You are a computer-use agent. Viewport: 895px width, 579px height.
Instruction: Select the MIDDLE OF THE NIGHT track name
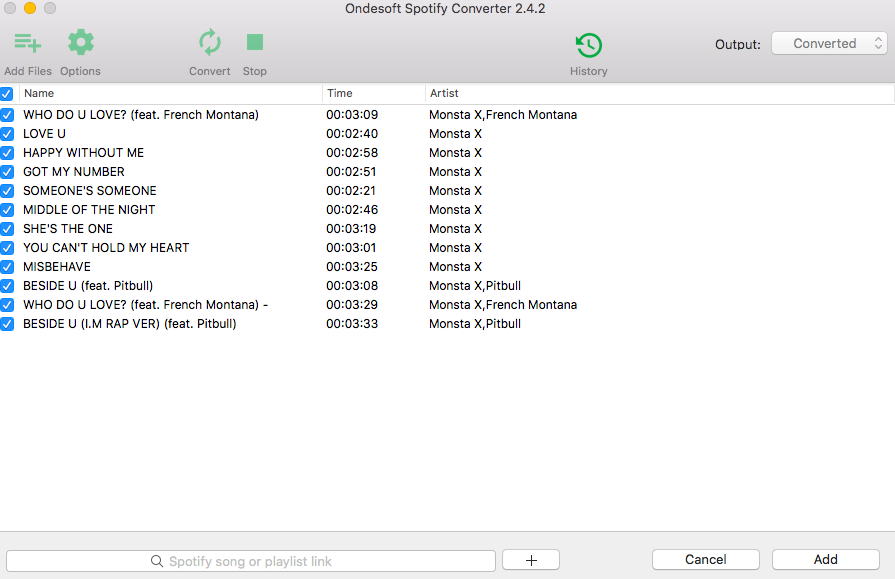89,210
